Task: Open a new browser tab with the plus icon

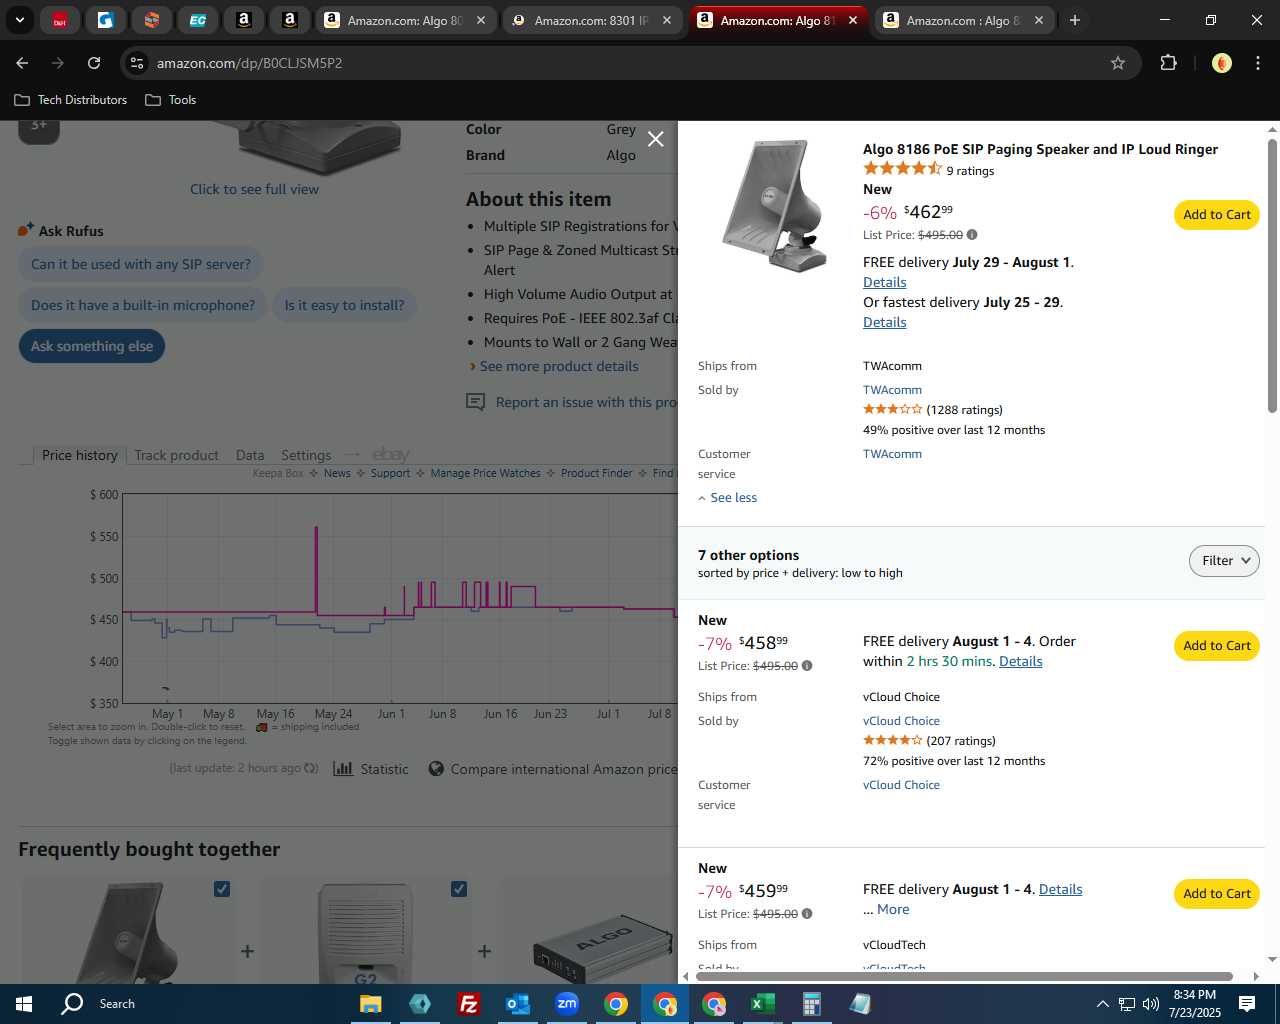Action: coord(1075,20)
